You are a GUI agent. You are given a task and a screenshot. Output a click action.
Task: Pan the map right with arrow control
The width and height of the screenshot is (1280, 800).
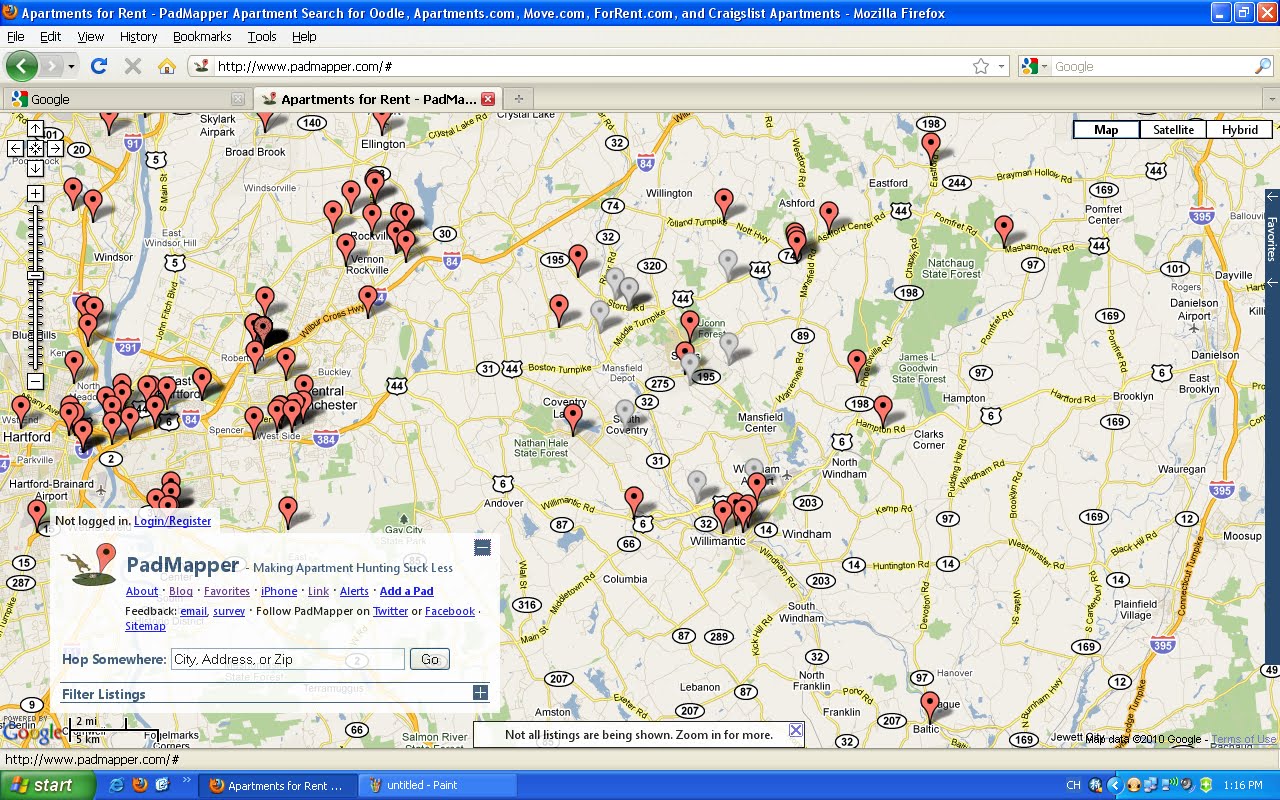(x=55, y=148)
